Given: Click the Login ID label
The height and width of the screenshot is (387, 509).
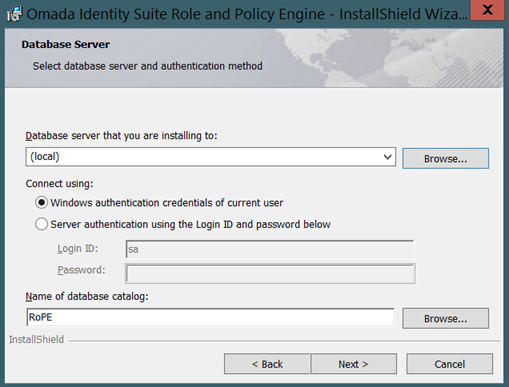Looking at the screenshot, I should point(78,249).
